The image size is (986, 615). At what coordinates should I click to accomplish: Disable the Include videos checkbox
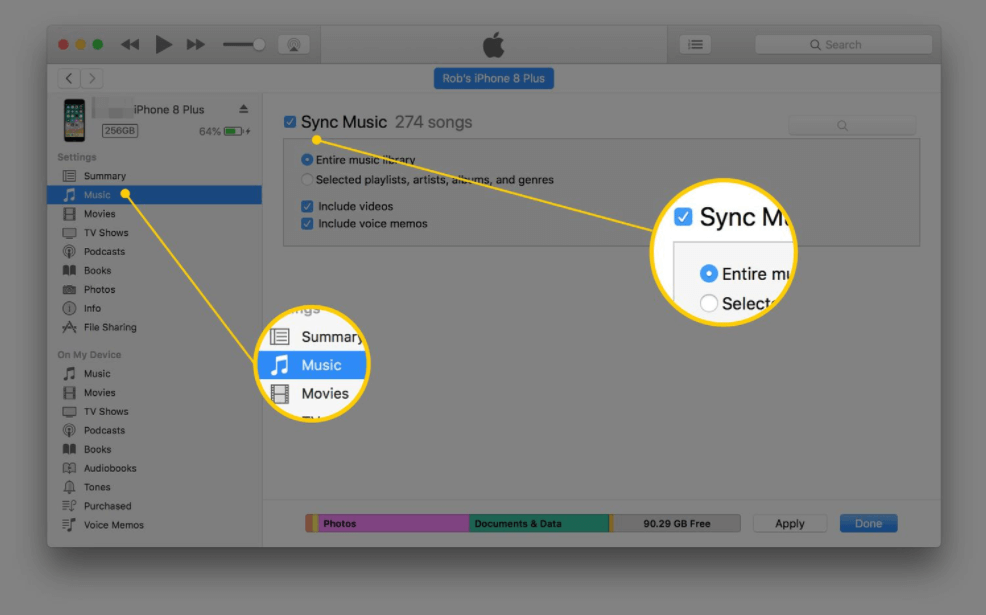pyautogui.click(x=307, y=206)
